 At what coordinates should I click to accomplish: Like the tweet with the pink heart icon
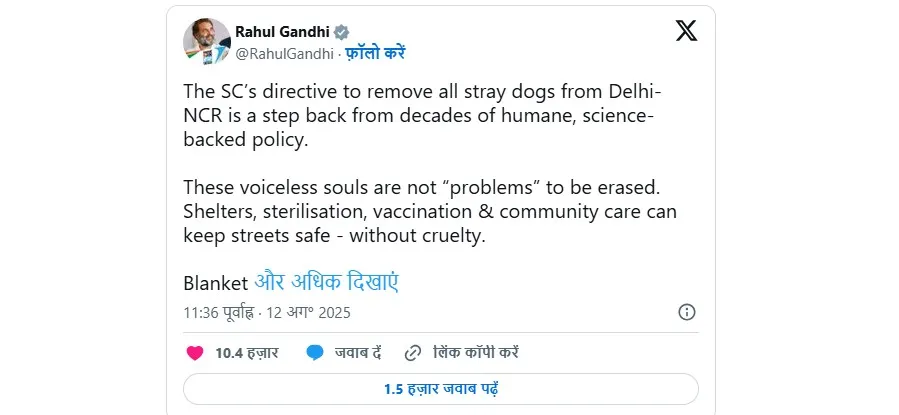coord(195,352)
